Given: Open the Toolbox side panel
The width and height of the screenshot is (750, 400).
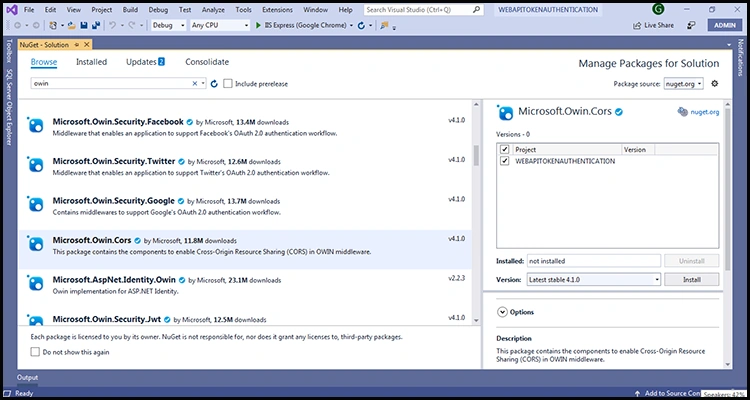Looking at the screenshot, I should coord(9,52).
